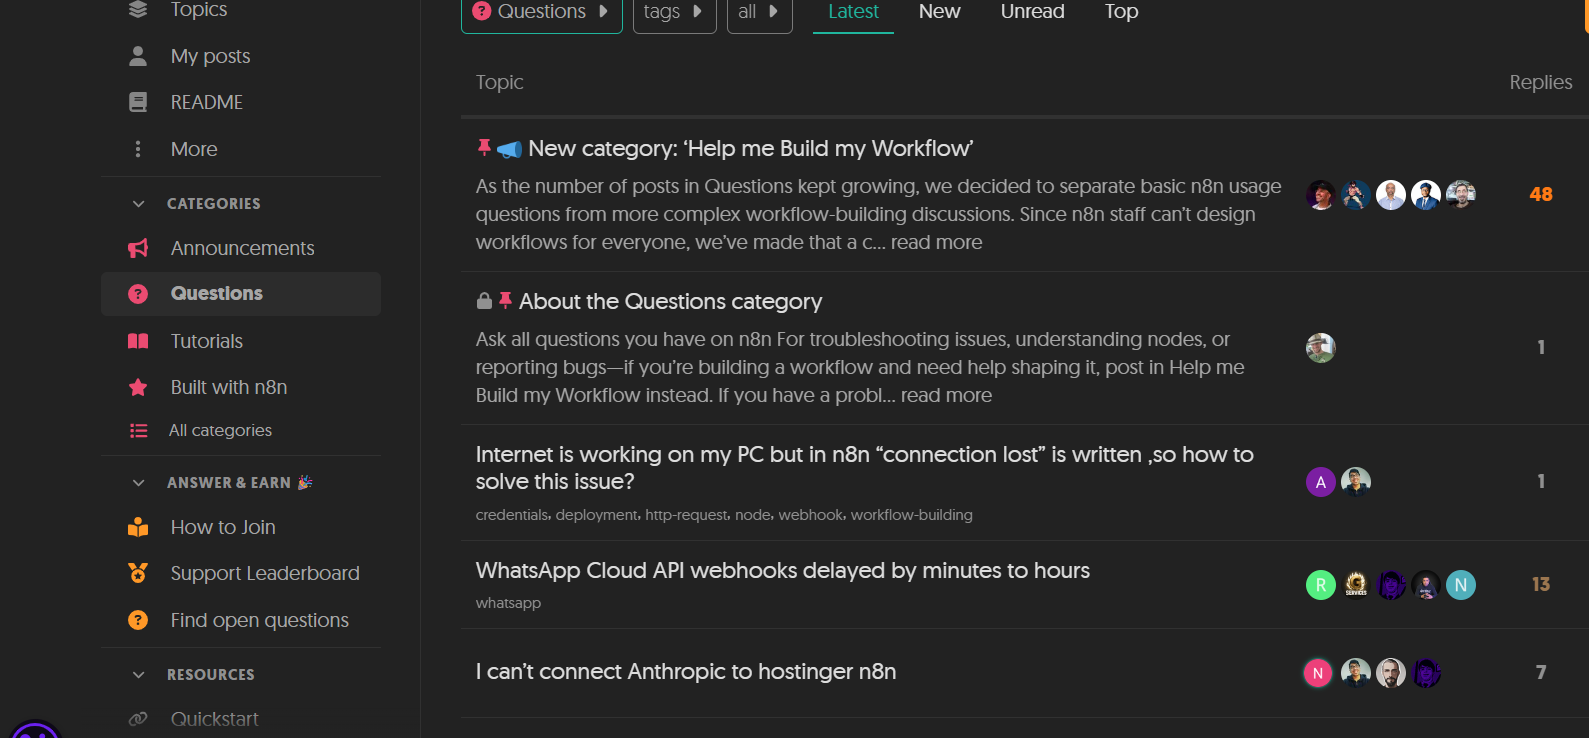The width and height of the screenshot is (1589, 738).
Task: Open 'New category: Help me Build my Workflow' topic
Action: tap(750, 148)
